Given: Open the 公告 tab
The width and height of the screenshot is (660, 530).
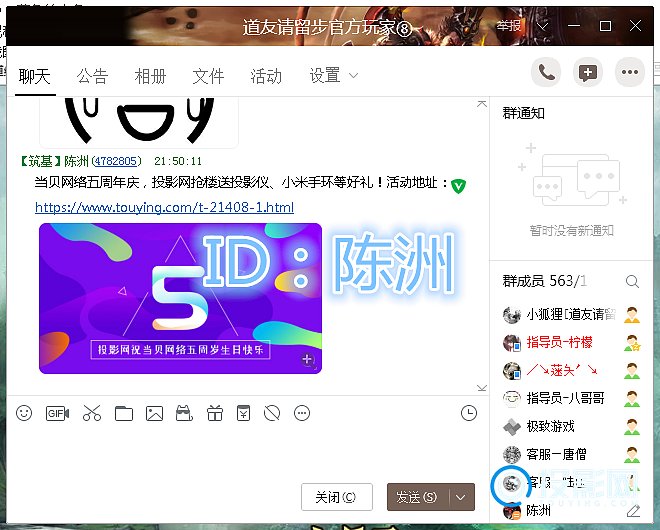Looking at the screenshot, I should (x=93, y=77).
